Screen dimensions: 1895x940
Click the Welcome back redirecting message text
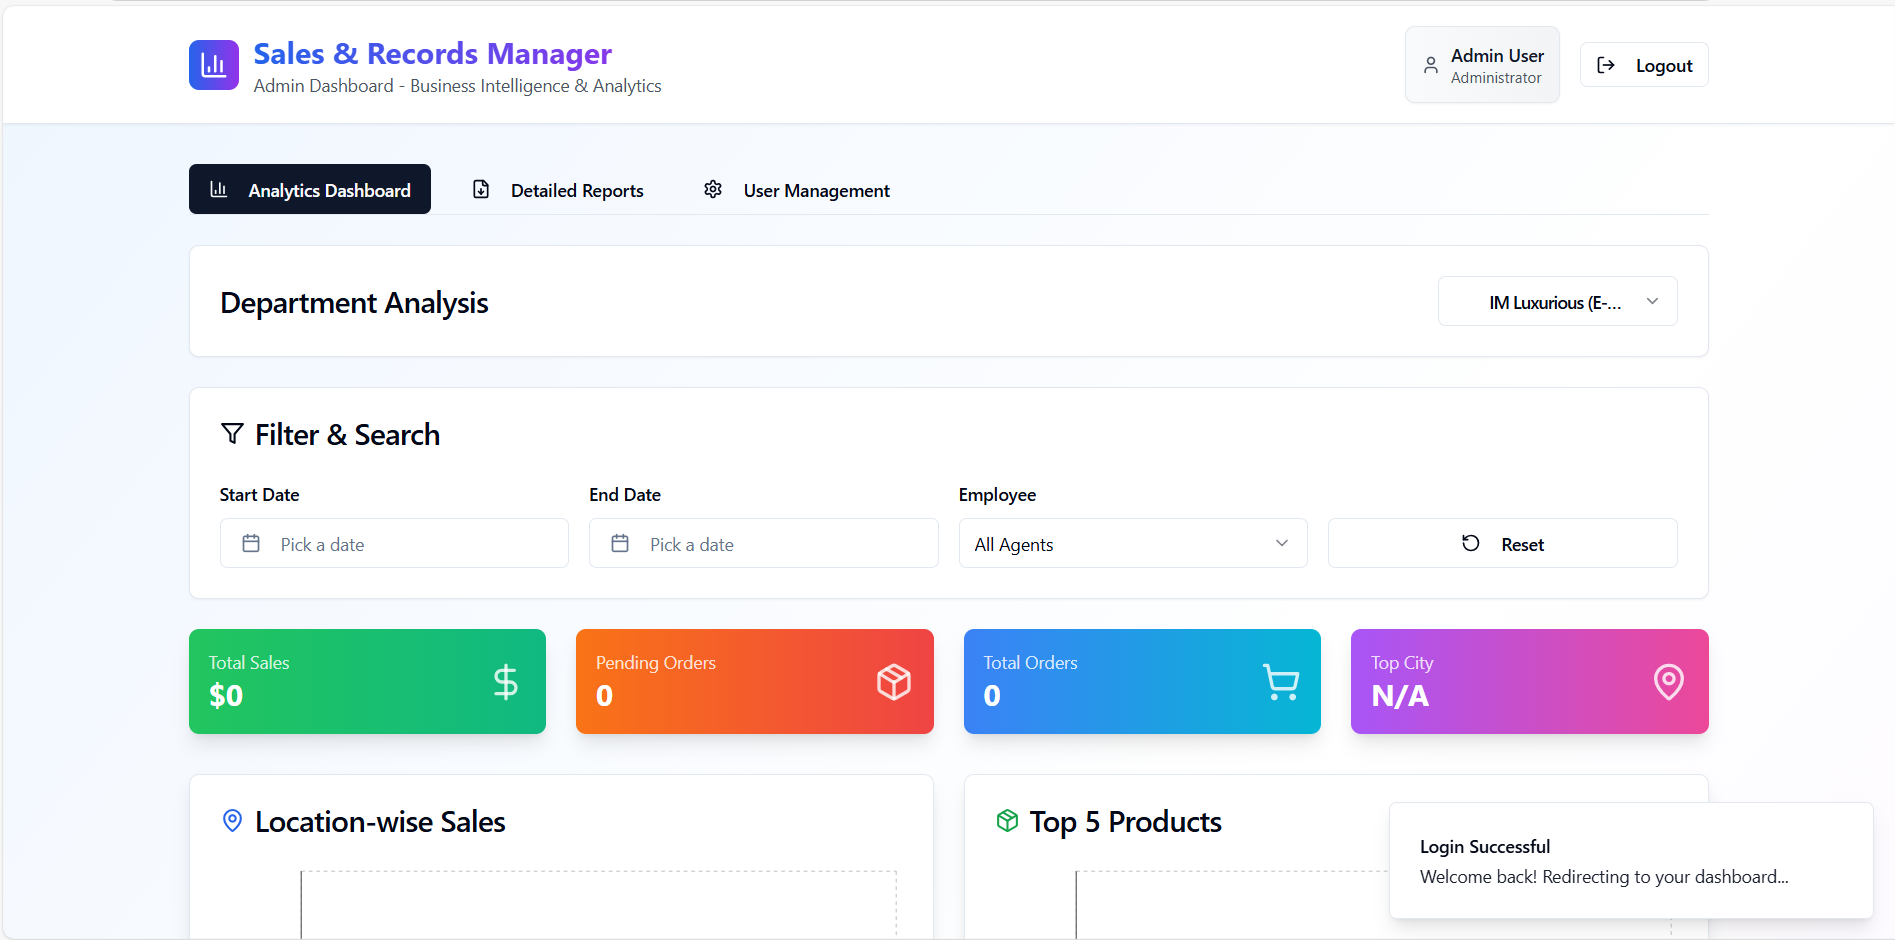[x=1604, y=877]
